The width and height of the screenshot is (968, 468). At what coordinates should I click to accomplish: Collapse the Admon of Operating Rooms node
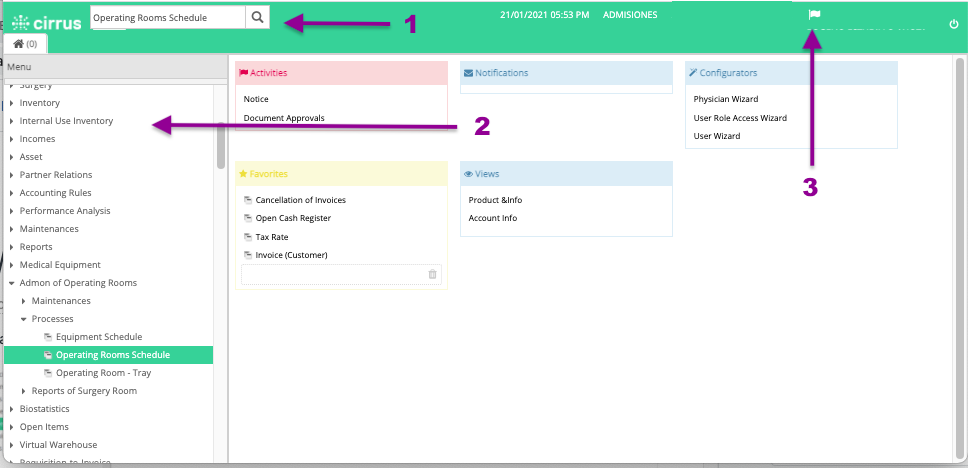(12, 283)
